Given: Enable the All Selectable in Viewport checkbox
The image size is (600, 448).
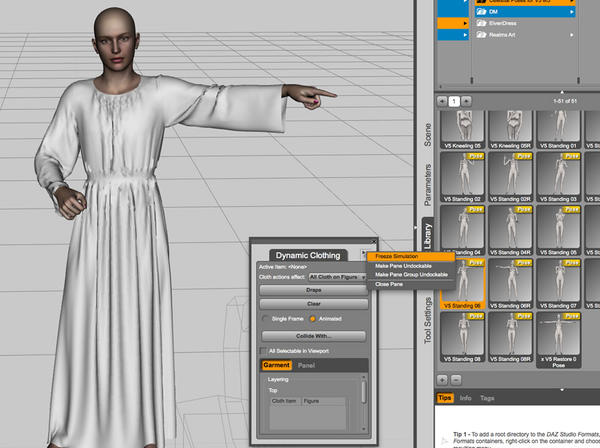Looking at the screenshot, I should 263,351.
